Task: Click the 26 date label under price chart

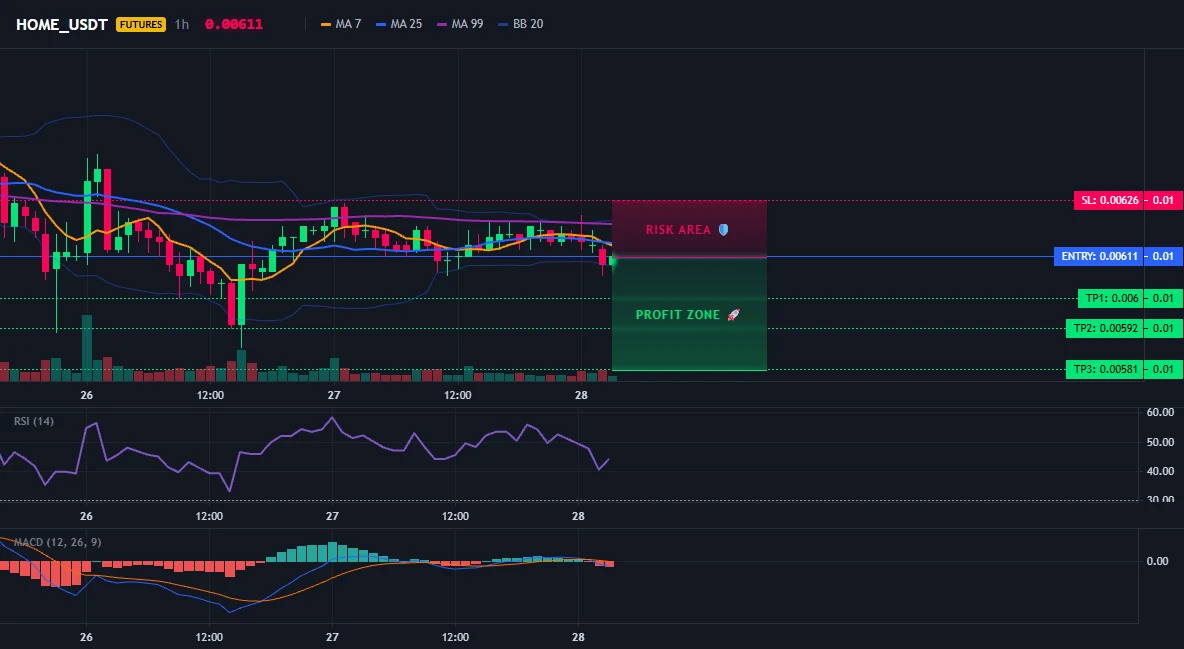Action: tap(86, 395)
